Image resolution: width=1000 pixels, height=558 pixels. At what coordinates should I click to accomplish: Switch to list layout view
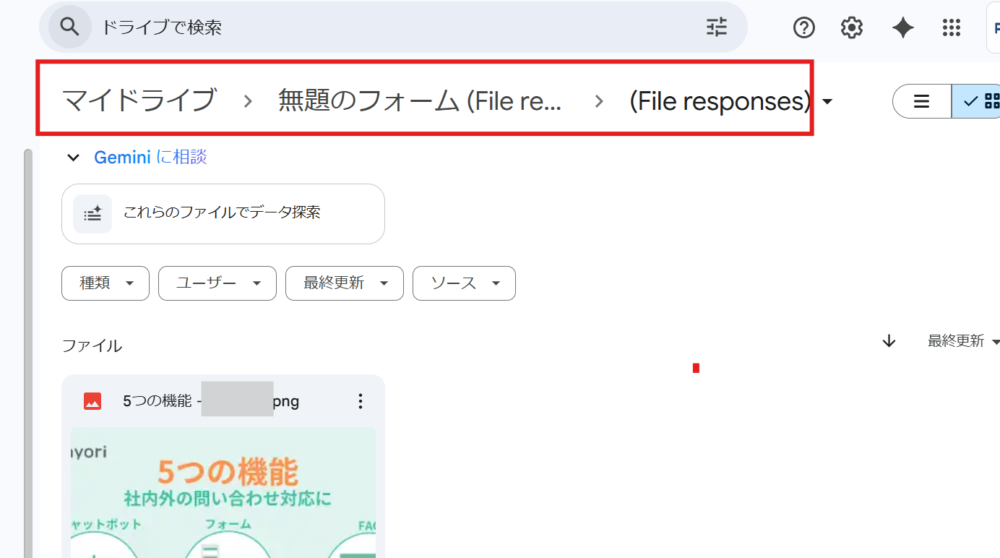922,101
